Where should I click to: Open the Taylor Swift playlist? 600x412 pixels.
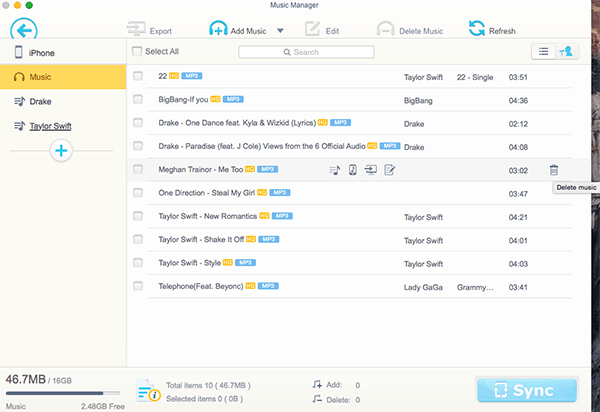(x=63, y=126)
